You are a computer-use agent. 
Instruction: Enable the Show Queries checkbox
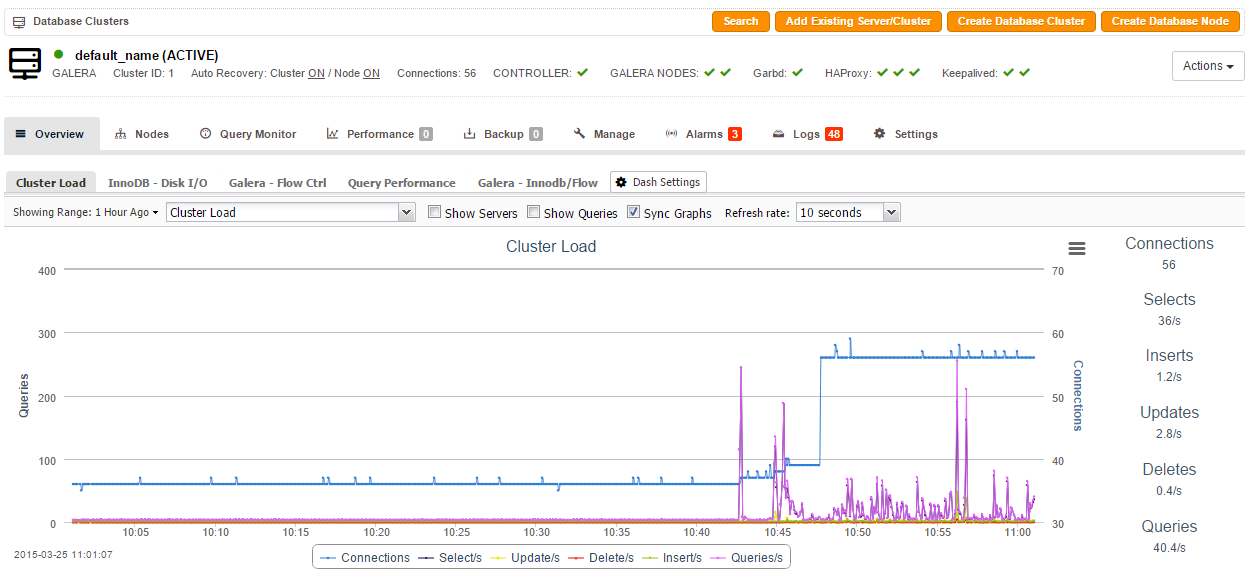click(533, 212)
